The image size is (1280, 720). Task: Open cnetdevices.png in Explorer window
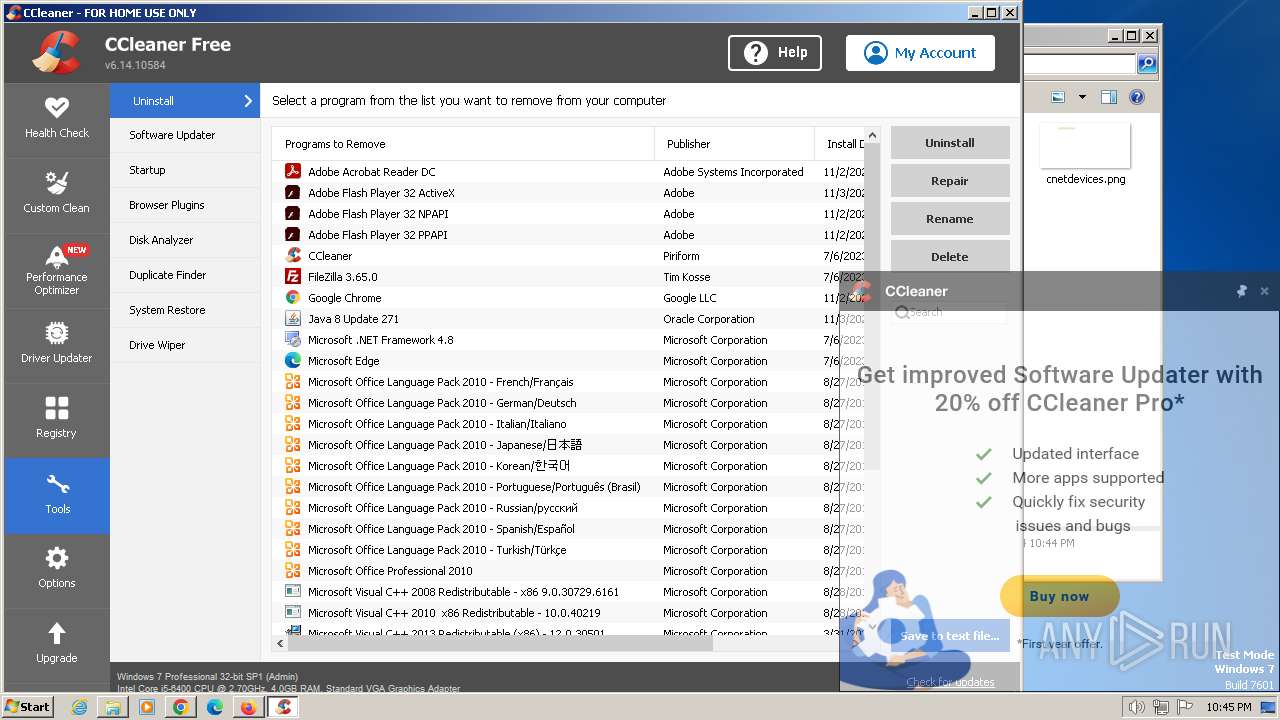1085,154
